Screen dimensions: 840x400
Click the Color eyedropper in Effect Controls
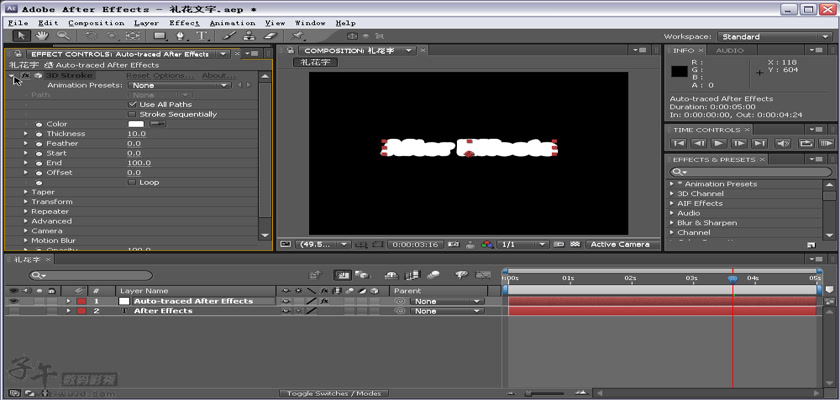[x=158, y=124]
